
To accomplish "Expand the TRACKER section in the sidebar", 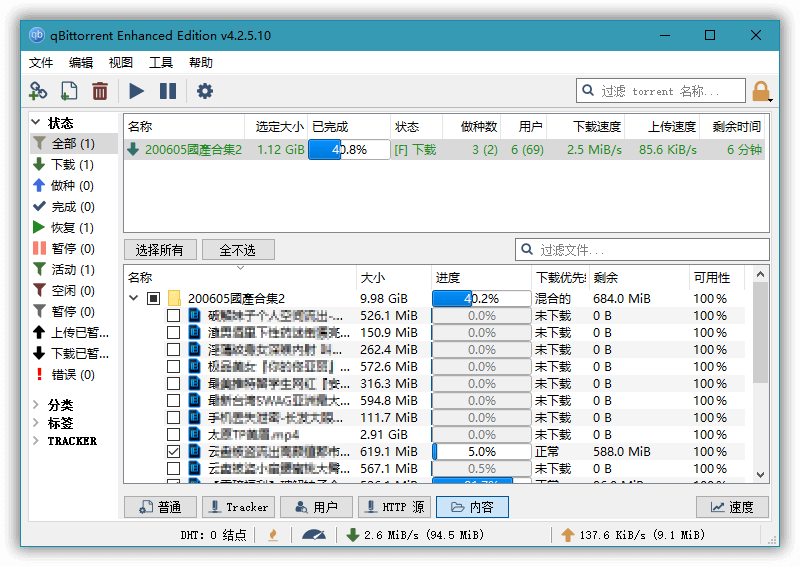I will click(37, 441).
